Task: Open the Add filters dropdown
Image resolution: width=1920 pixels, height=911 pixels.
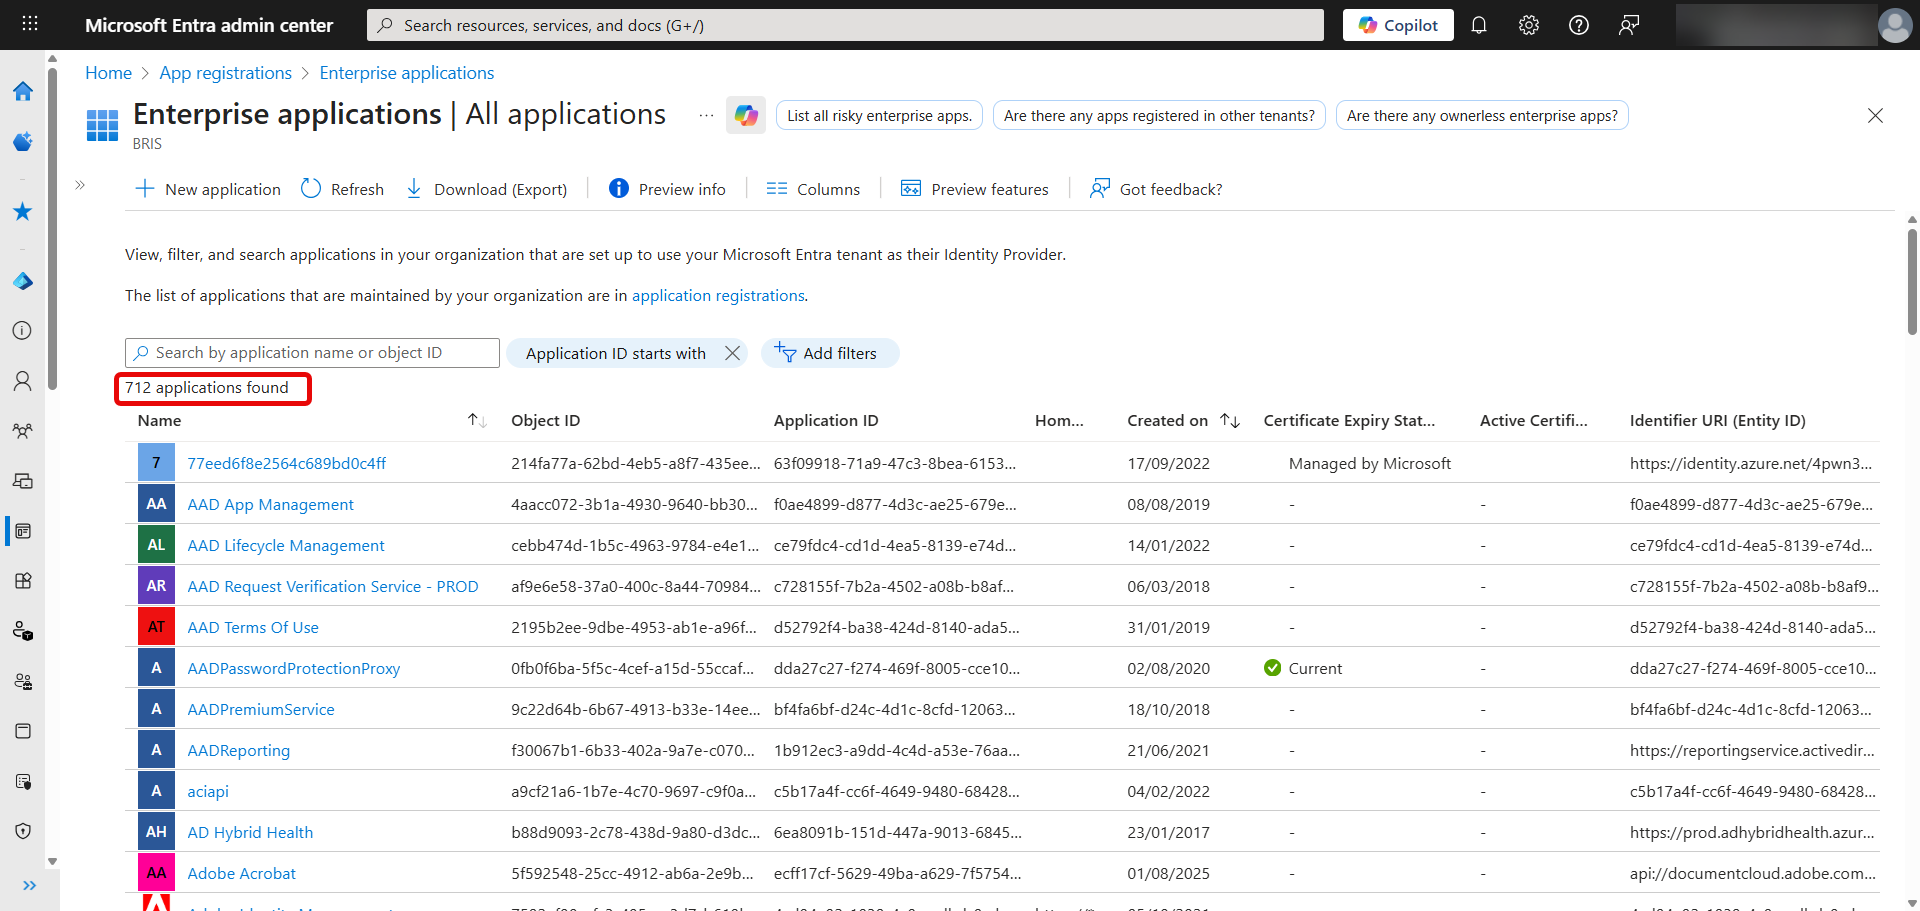Action: [x=830, y=352]
